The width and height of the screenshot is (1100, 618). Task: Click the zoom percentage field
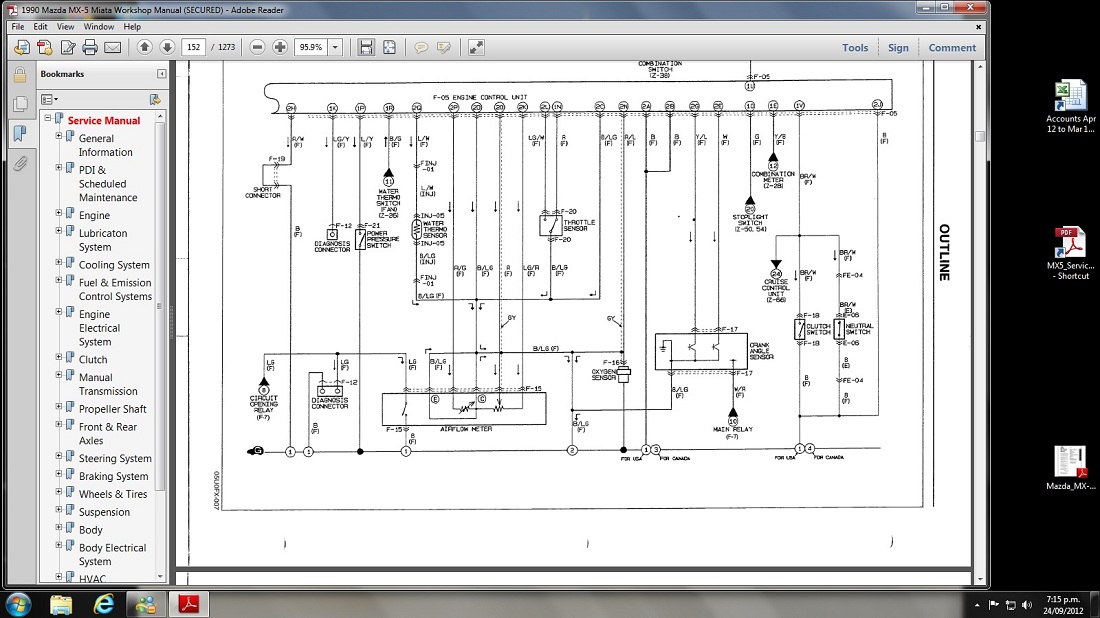pos(311,47)
